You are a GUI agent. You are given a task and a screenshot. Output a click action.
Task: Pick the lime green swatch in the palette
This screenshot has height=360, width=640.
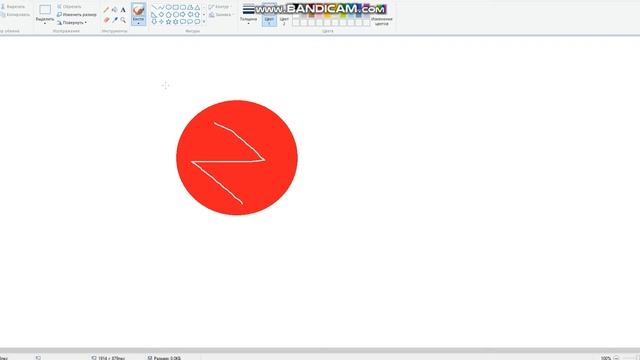pyautogui.click(x=342, y=16)
